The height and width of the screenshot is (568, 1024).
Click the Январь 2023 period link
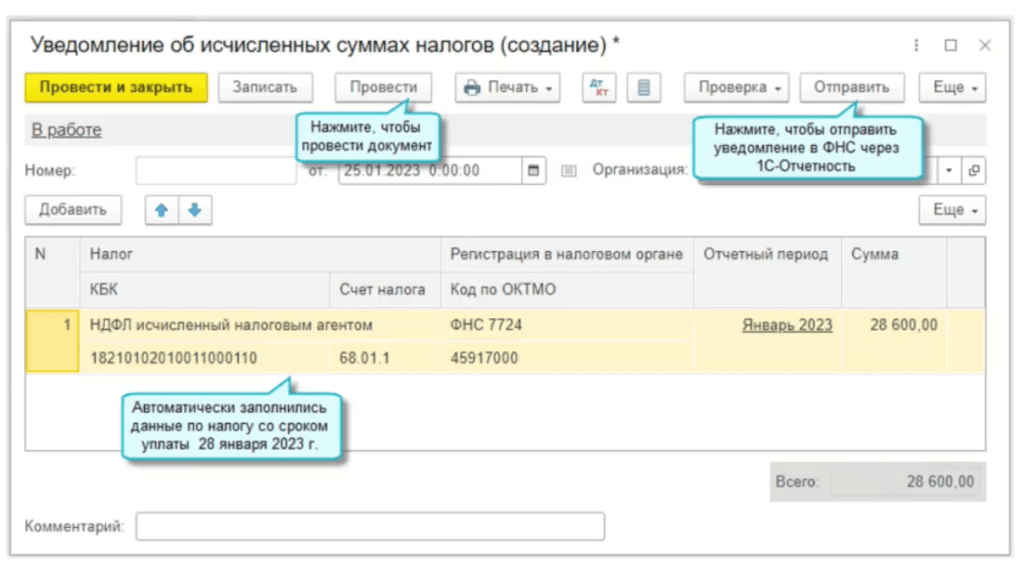(x=787, y=325)
